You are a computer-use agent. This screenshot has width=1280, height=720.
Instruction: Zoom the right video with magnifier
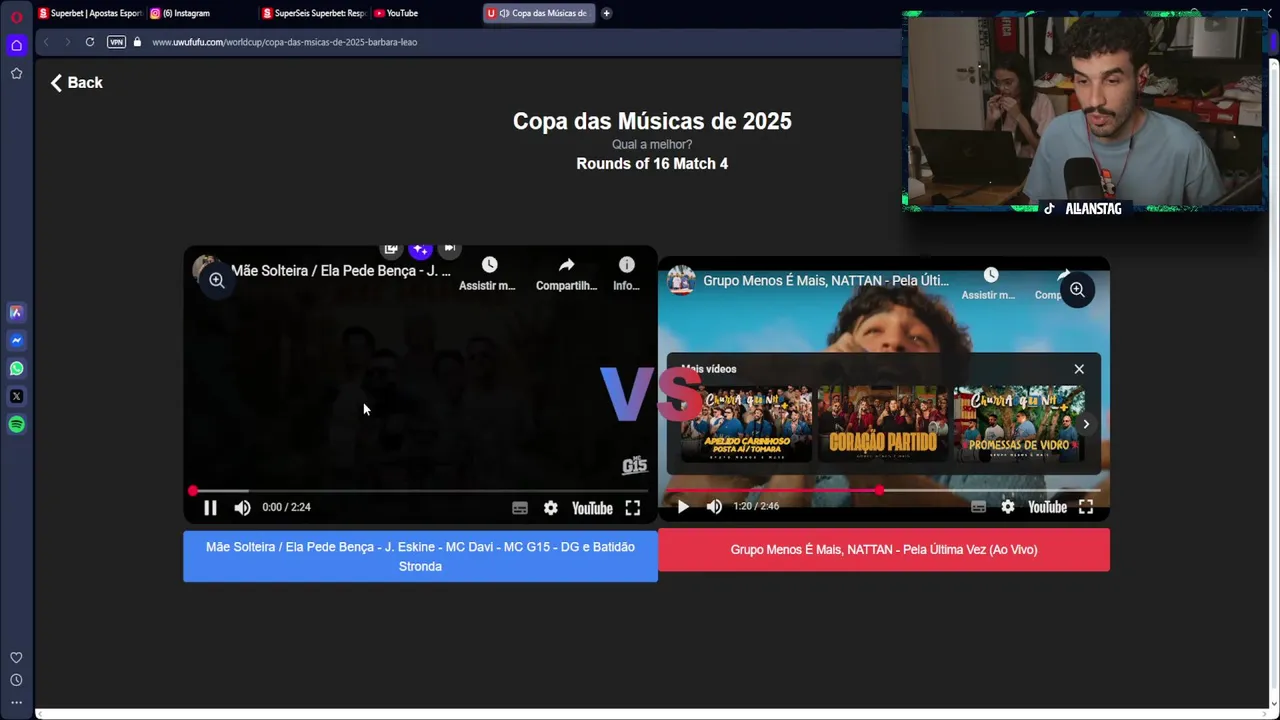point(1077,290)
